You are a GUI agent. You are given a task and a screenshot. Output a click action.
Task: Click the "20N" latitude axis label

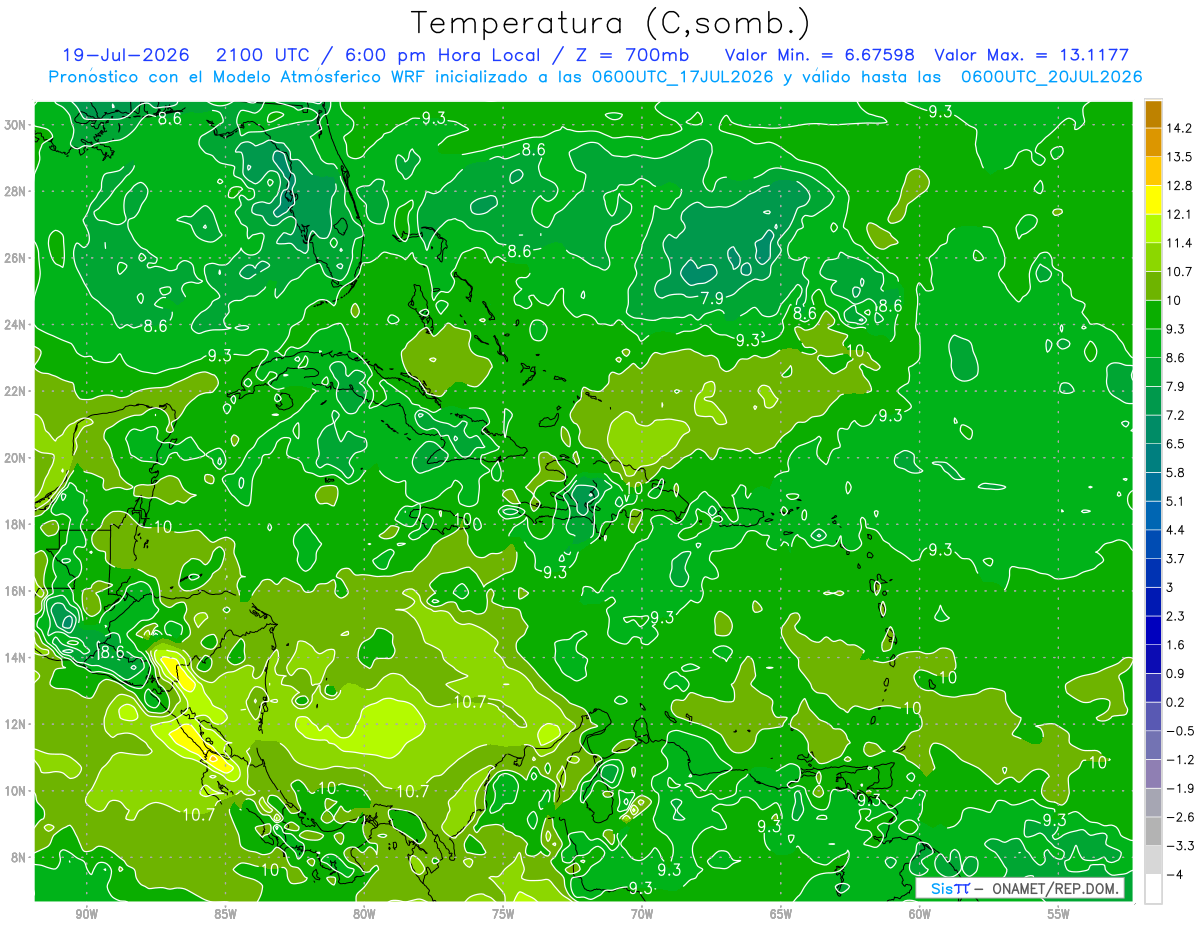17,458
